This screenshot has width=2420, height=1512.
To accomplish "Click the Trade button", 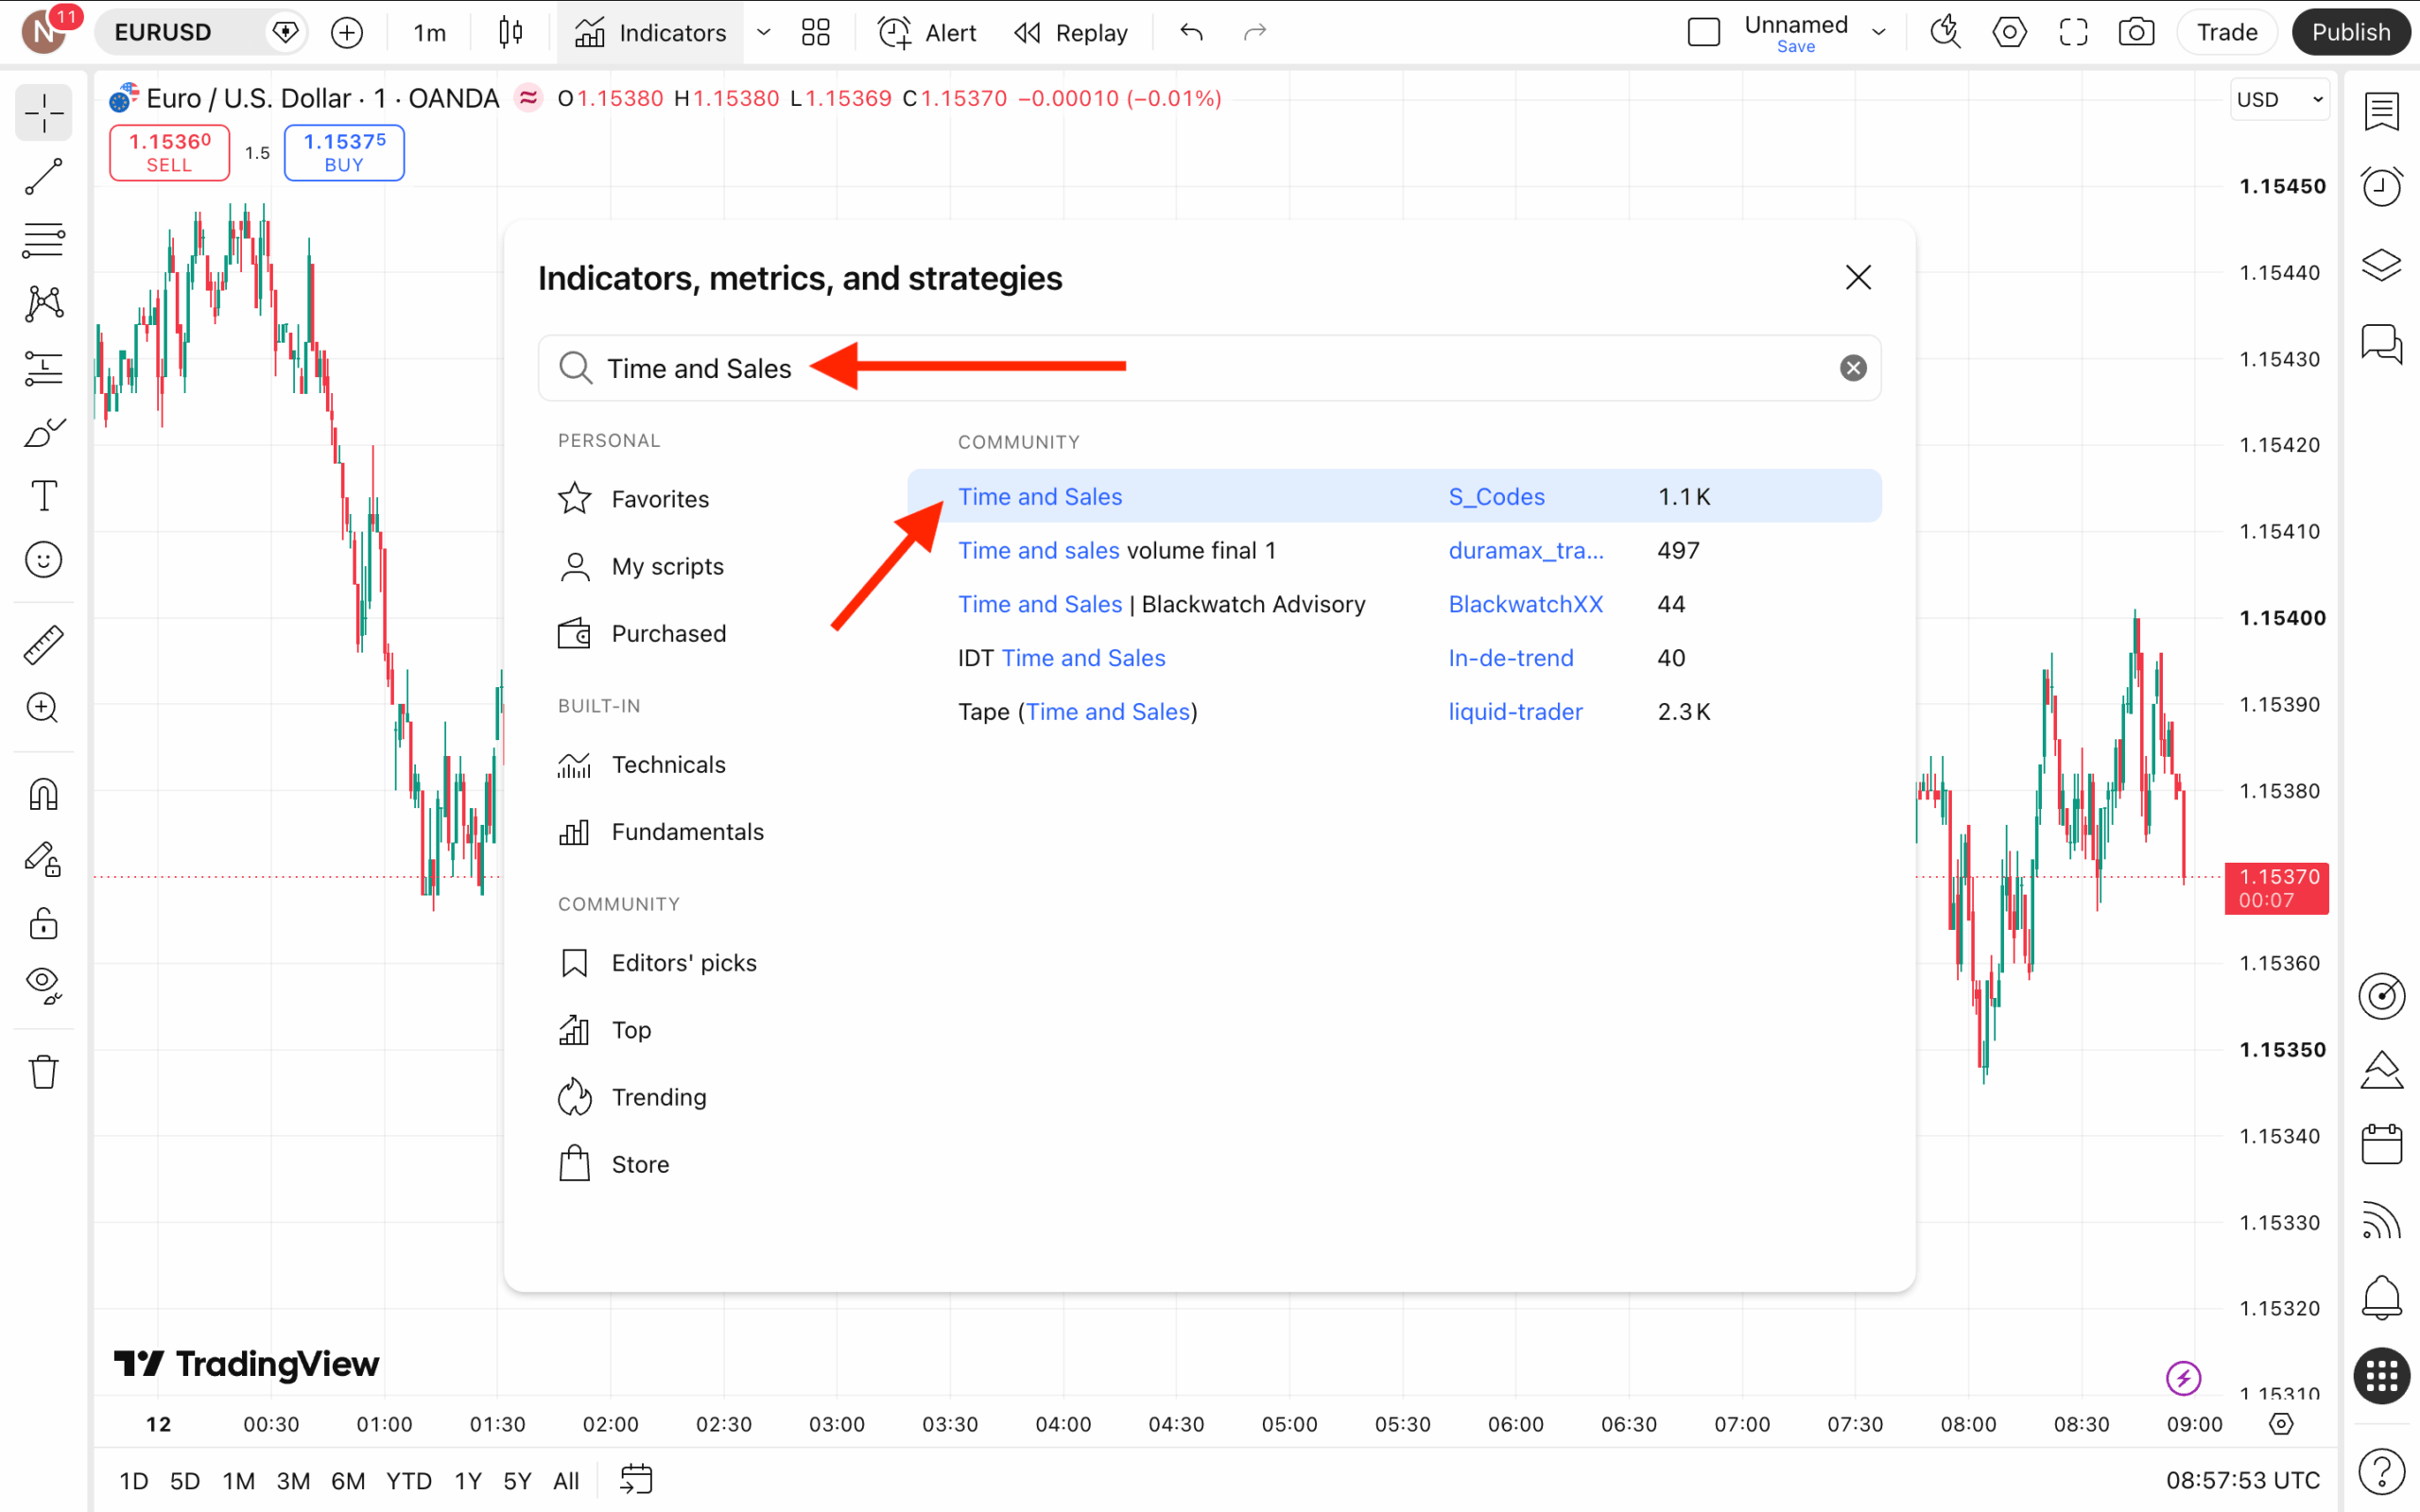I will pos(2227,32).
